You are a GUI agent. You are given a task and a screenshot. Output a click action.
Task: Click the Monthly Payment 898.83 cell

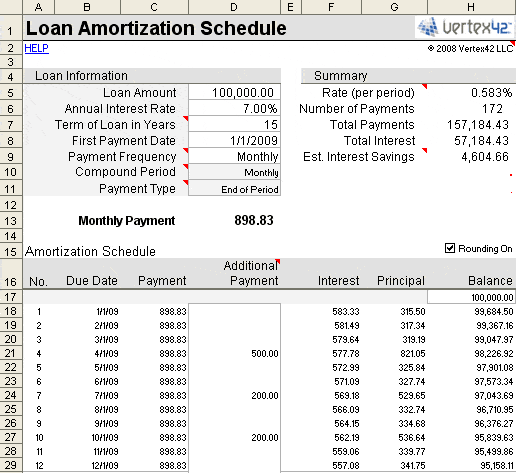[234, 220]
